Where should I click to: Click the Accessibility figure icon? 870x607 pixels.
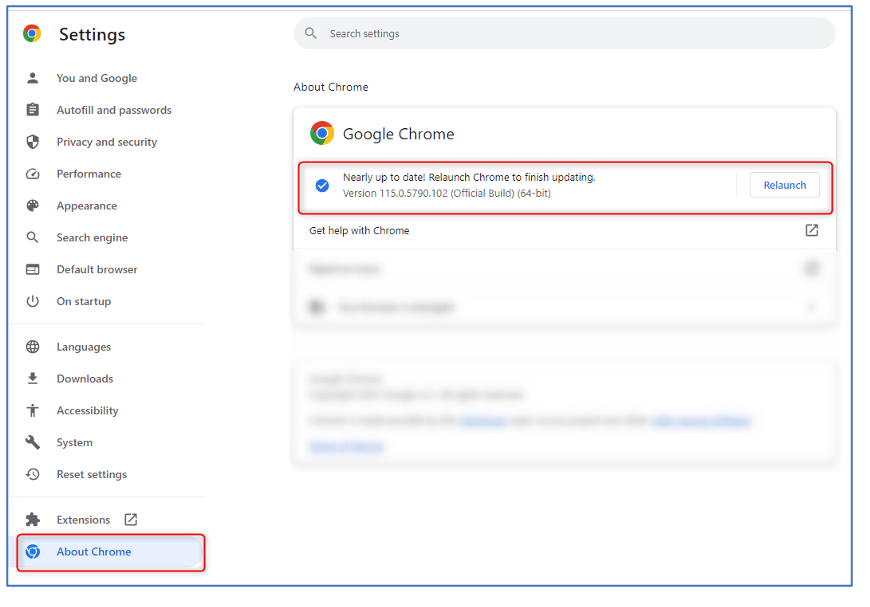pos(33,411)
